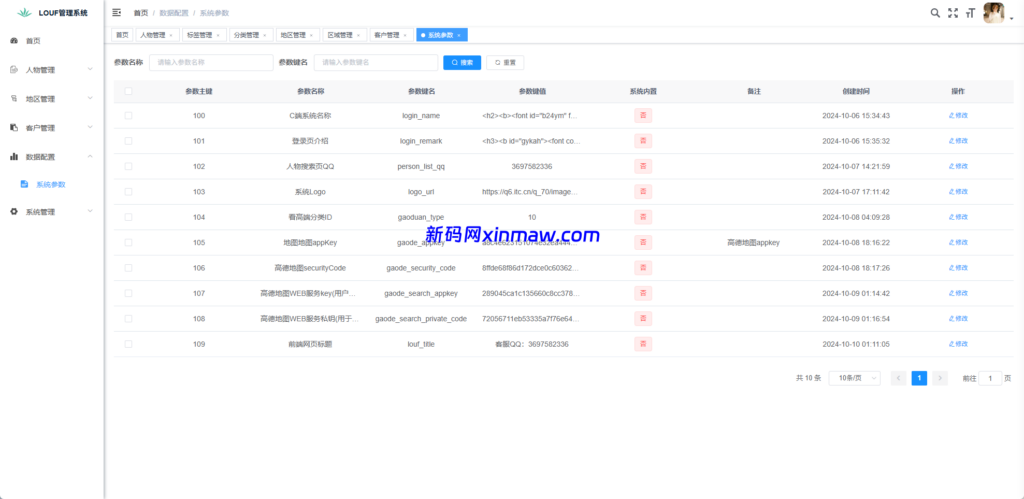Click the blue 搜索 button
This screenshot has width=1024, height=499.
pos(462,63)
